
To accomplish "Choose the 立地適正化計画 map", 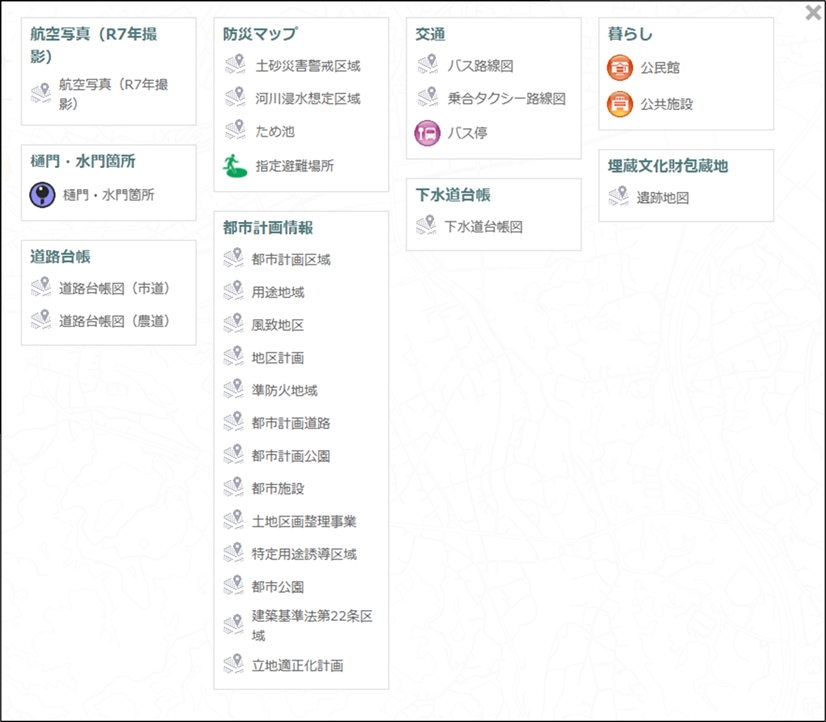I will point(297,665).
